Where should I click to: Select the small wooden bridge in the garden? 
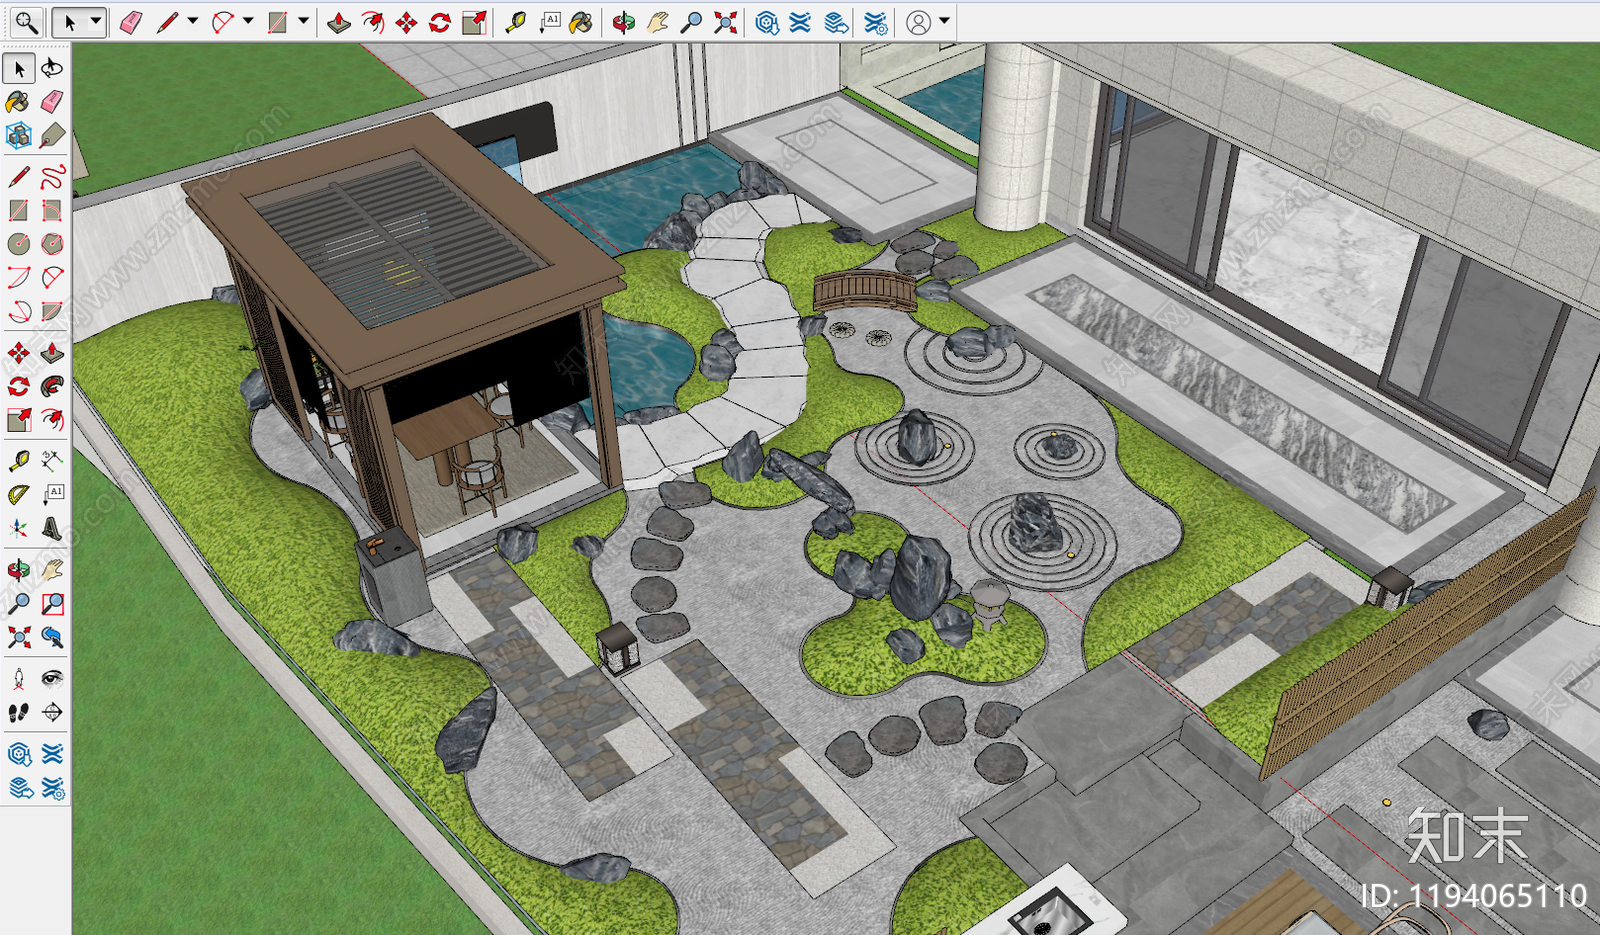click(x=864, y=291)
